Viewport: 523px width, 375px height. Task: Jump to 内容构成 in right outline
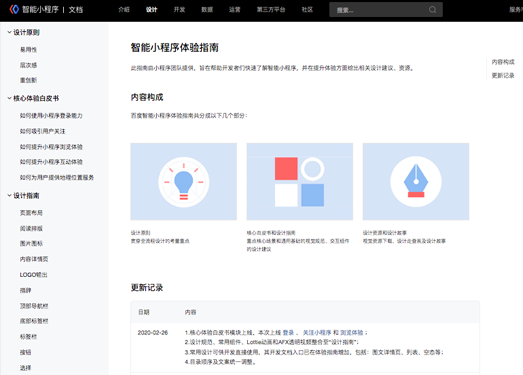pyautogui.click(x=503, y=62)
